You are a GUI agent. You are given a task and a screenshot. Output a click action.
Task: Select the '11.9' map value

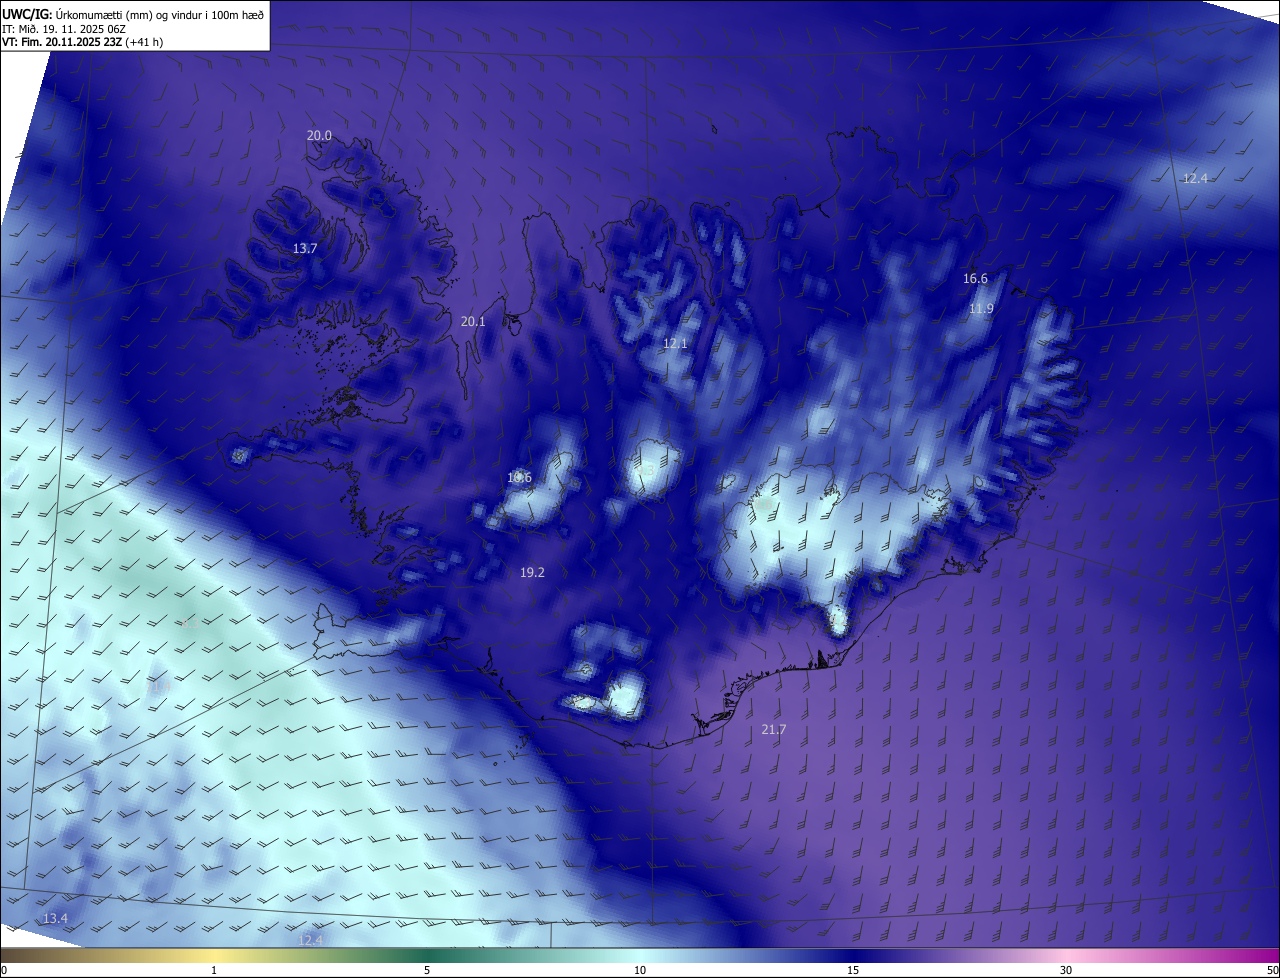pyautogui.click(x=981, y=309)
